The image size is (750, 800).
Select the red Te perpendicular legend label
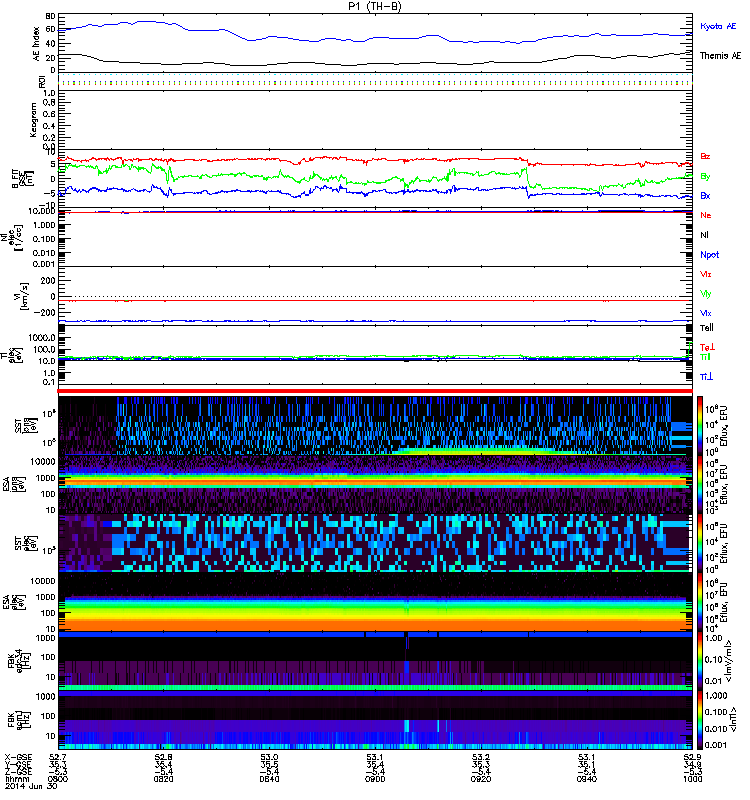coord(707,347)
